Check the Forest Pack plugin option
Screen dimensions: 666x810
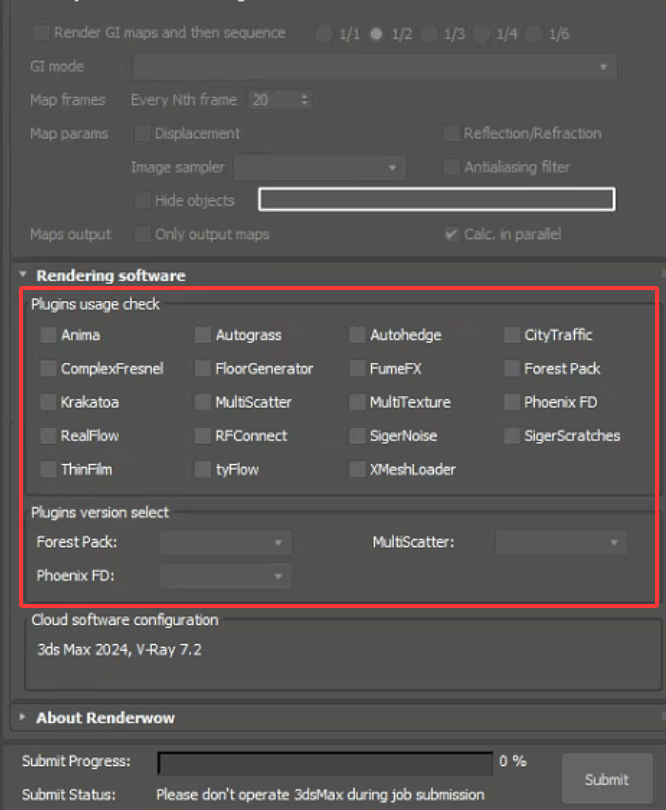510,369
